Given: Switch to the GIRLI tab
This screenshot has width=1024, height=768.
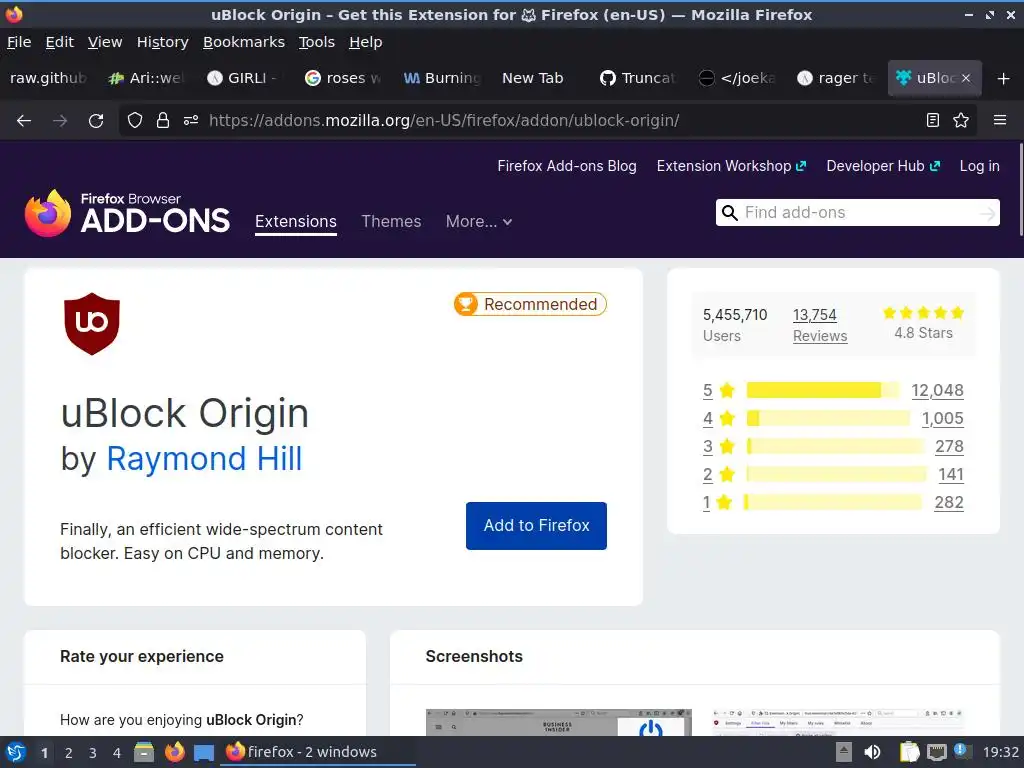Looking at the screenshot, I should pos(243,78).
